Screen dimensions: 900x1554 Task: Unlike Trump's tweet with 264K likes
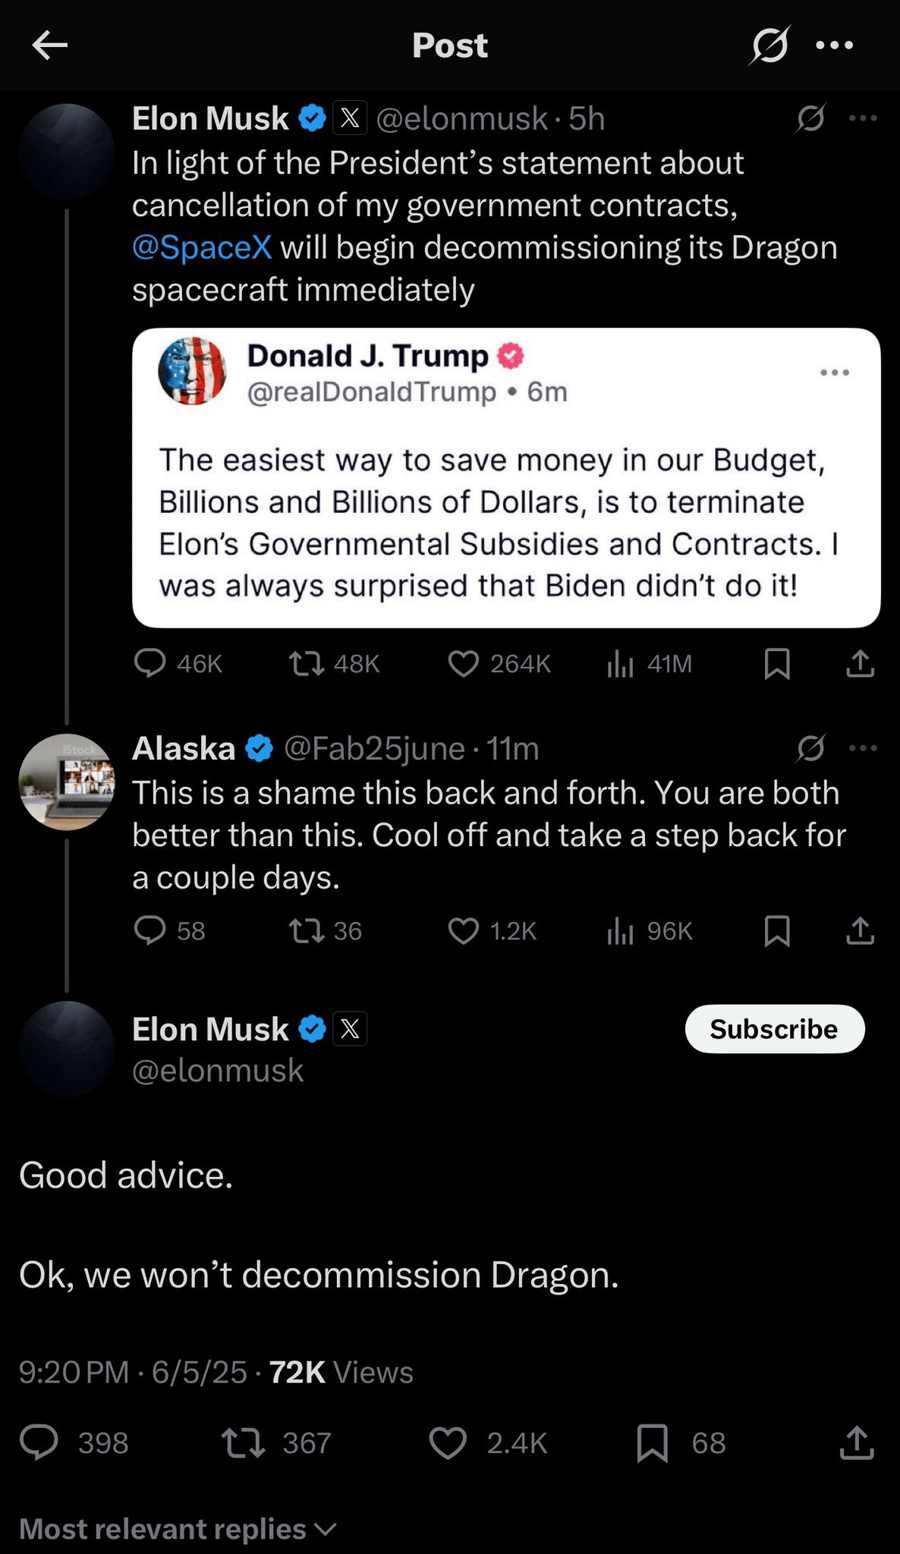463,663
